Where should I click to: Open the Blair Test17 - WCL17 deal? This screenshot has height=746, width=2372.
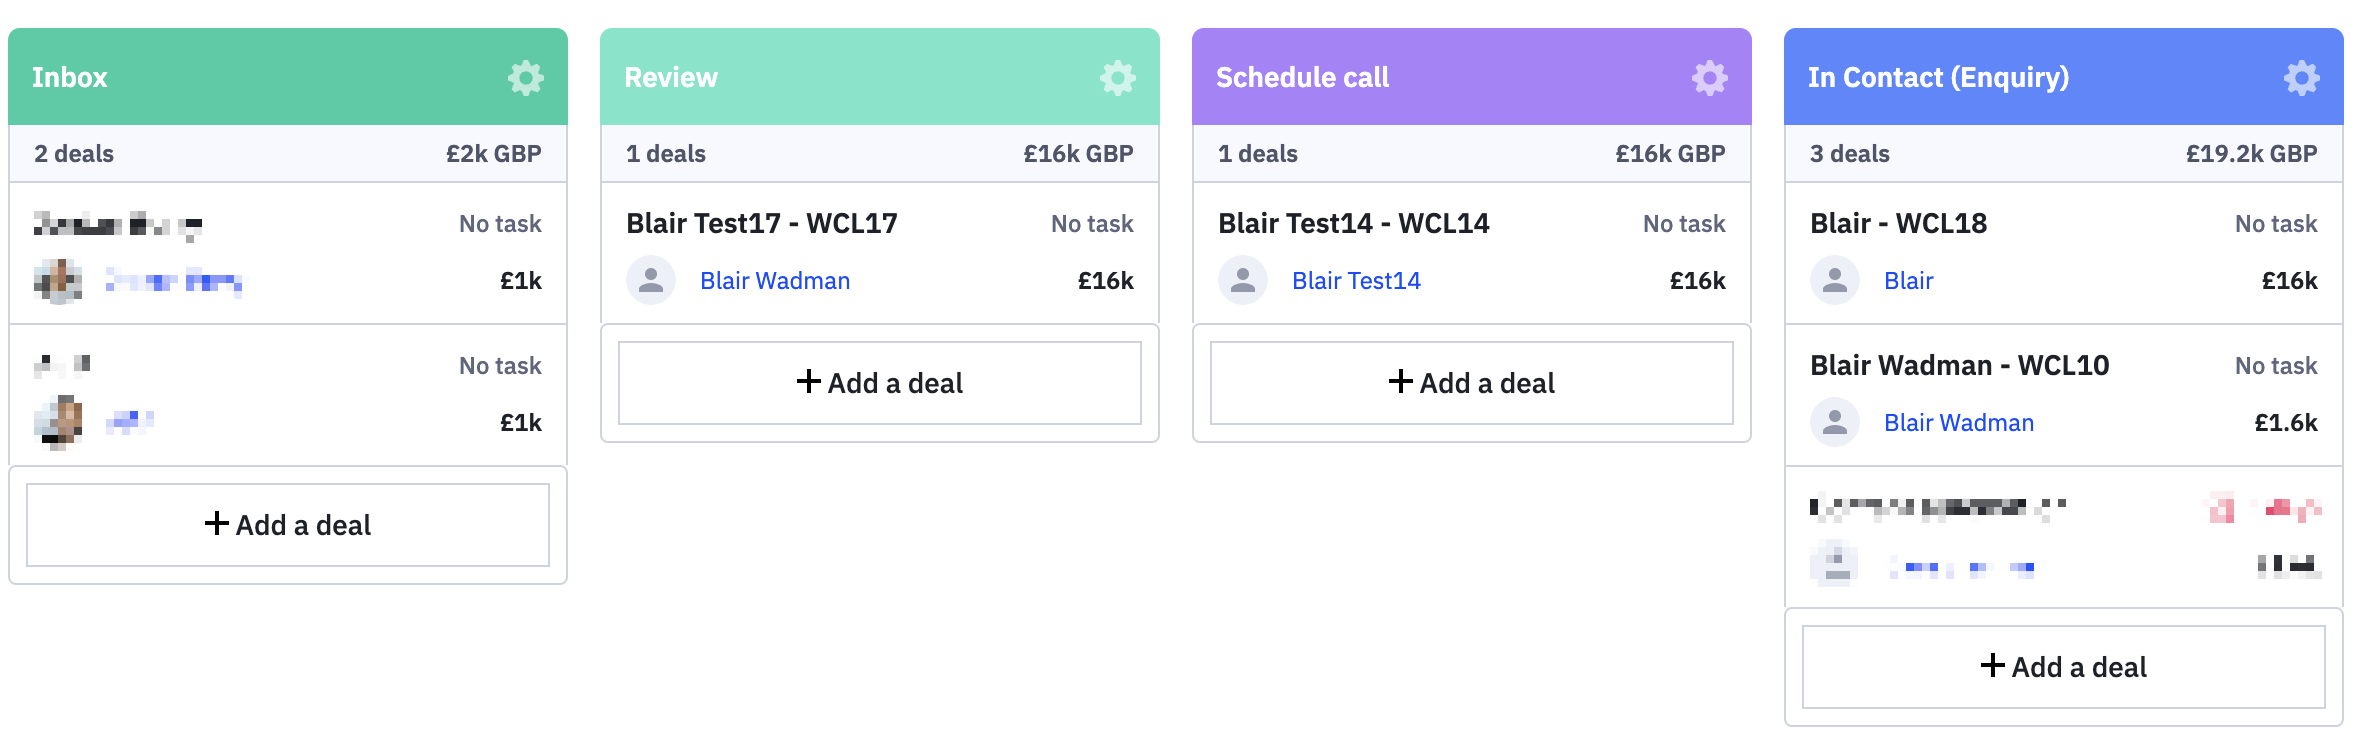[x=762, y=223]
